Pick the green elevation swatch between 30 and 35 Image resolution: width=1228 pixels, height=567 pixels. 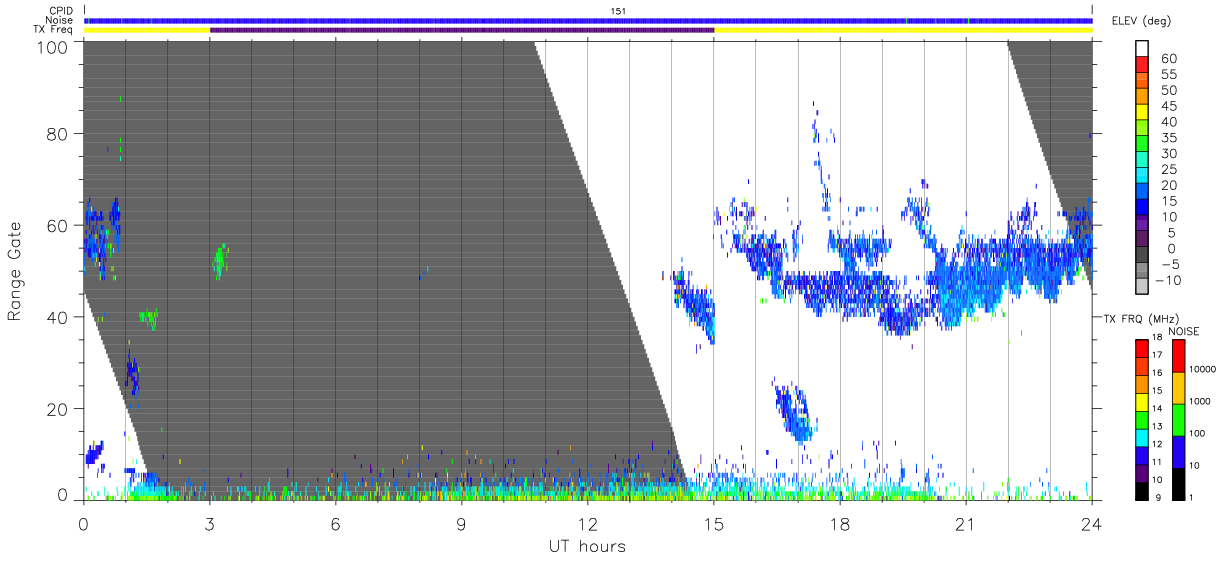pyautogui.click(x=1142, y=145)
